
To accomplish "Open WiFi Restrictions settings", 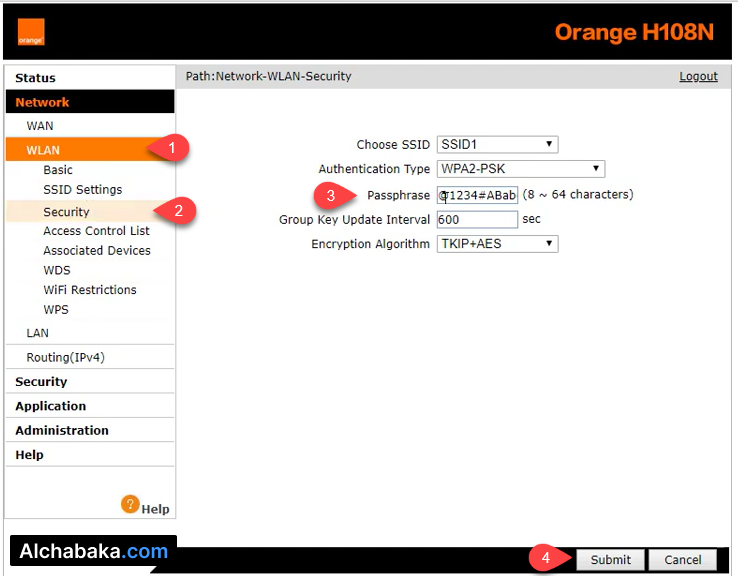I will pyautogui.click(x=90, y=290).
